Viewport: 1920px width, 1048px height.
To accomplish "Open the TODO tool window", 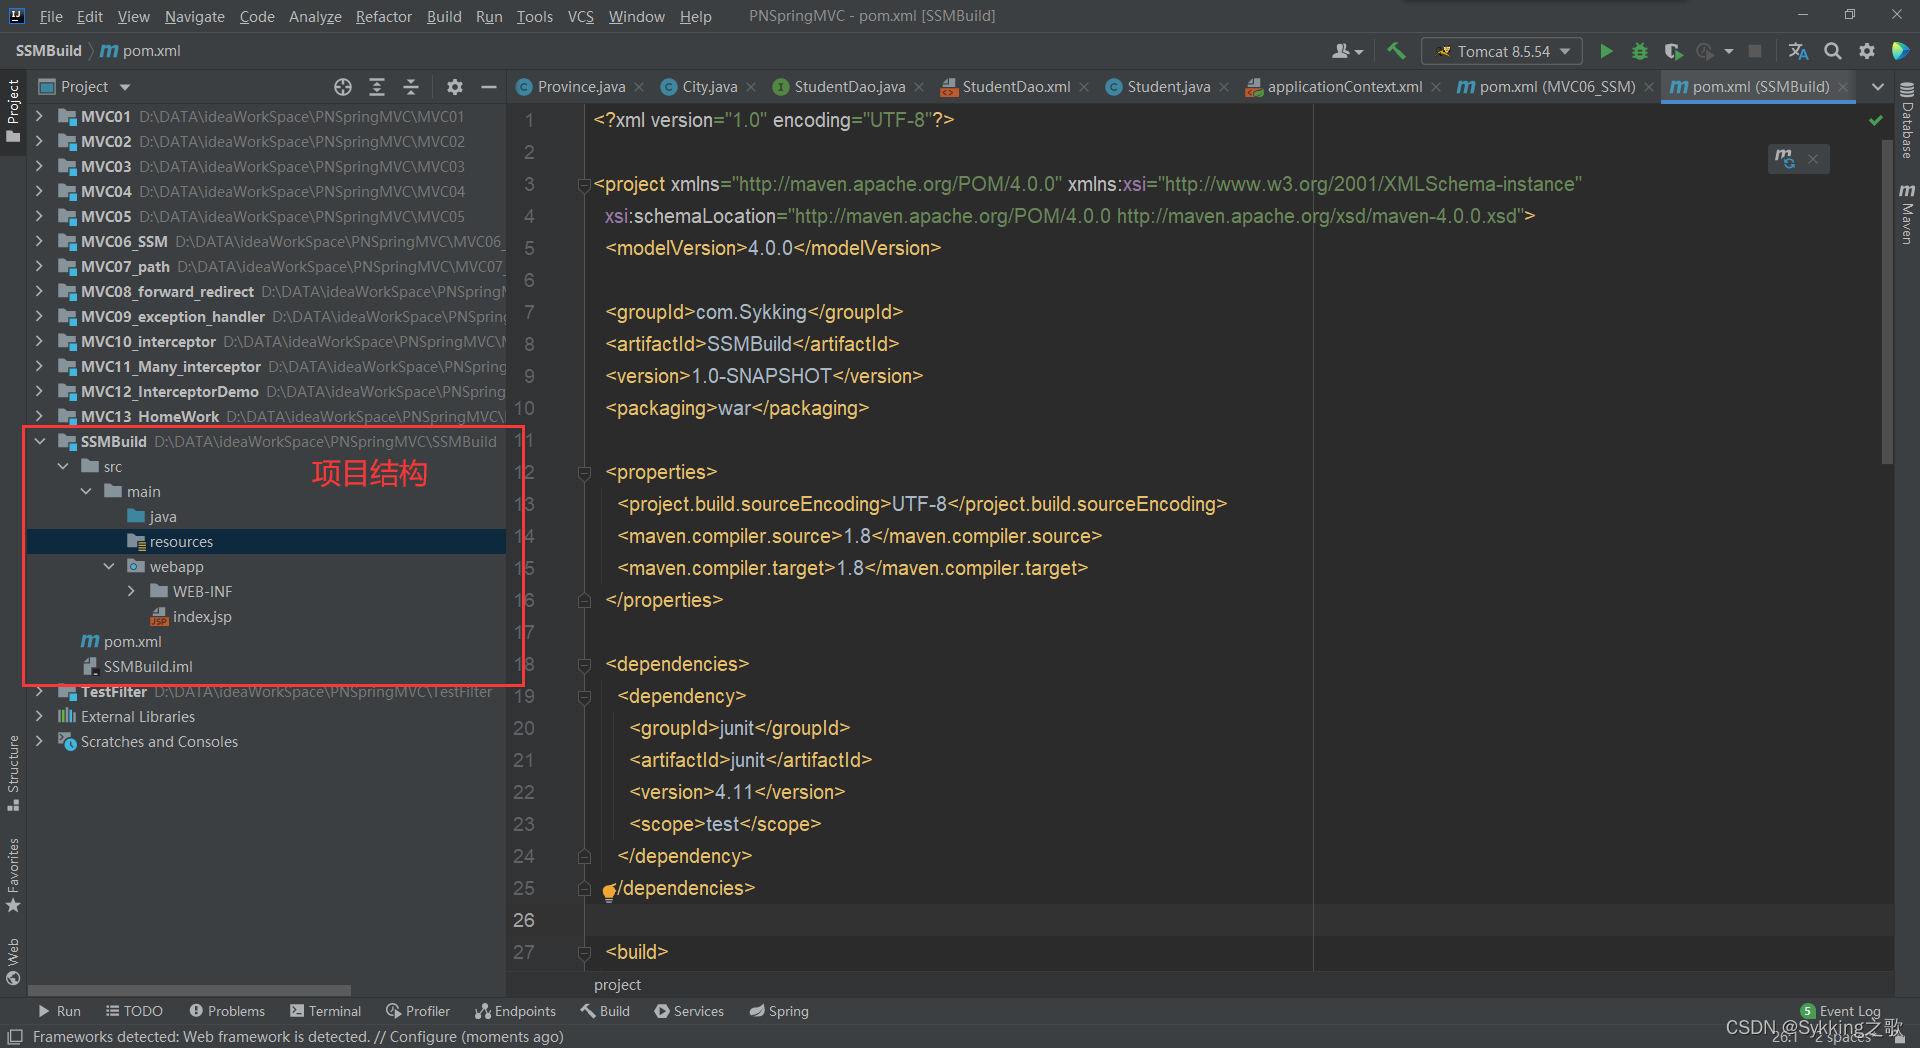I will pyautogui.click(x=134, y=1011).
